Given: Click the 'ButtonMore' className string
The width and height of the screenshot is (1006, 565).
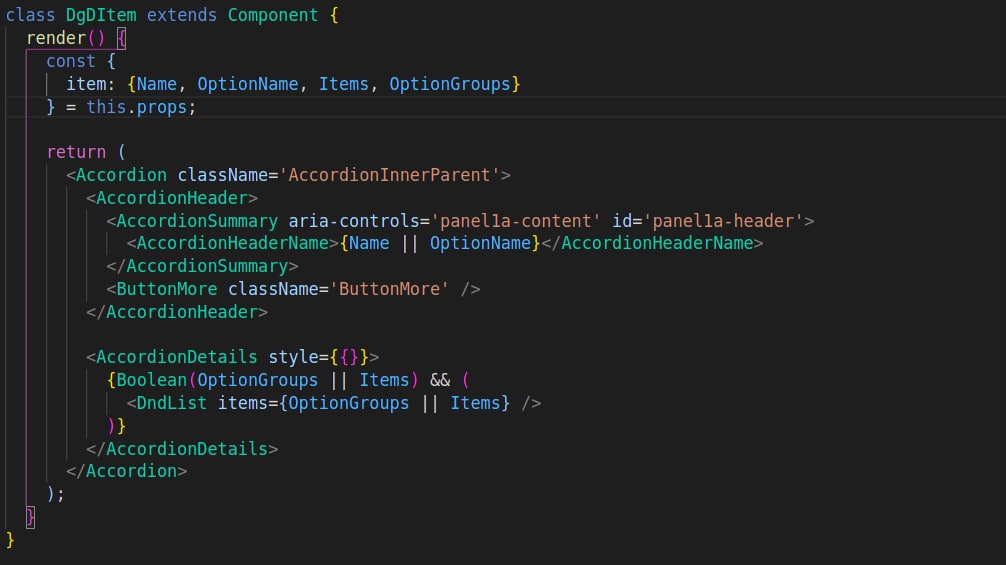Looking at the screenshot, I should point(389,289).
